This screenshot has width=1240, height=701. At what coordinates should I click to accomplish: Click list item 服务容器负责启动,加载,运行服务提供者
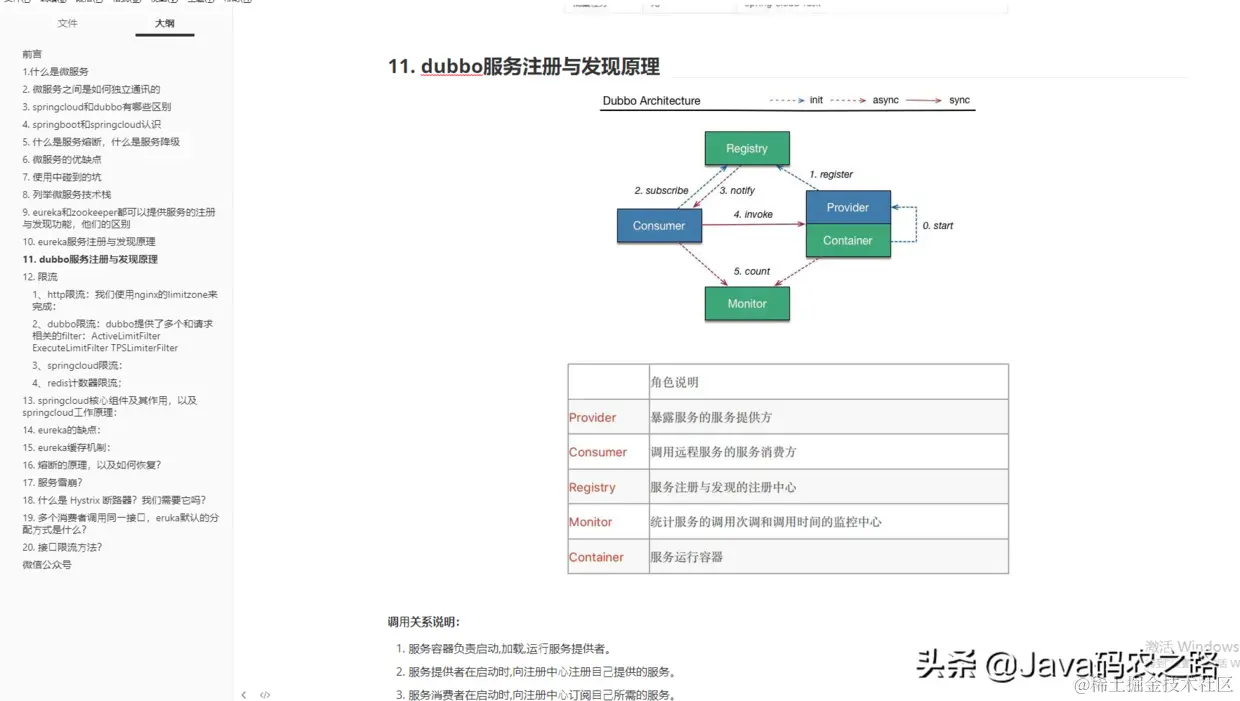[x=510, y=648]
